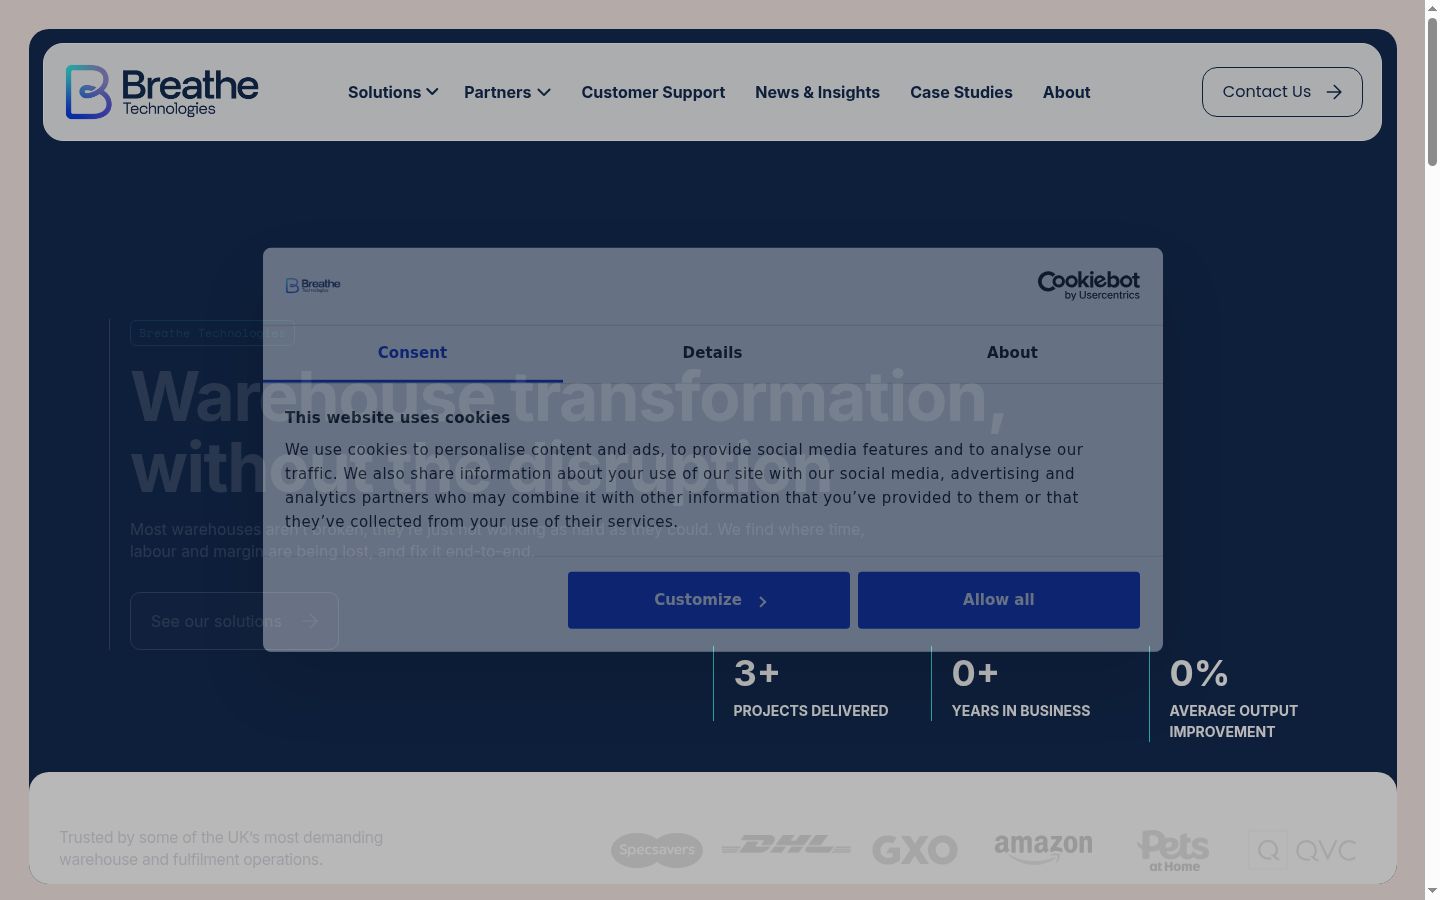Screen dimensions: 1440x900
Task: Open the Case Studies page
Action: 961,92
